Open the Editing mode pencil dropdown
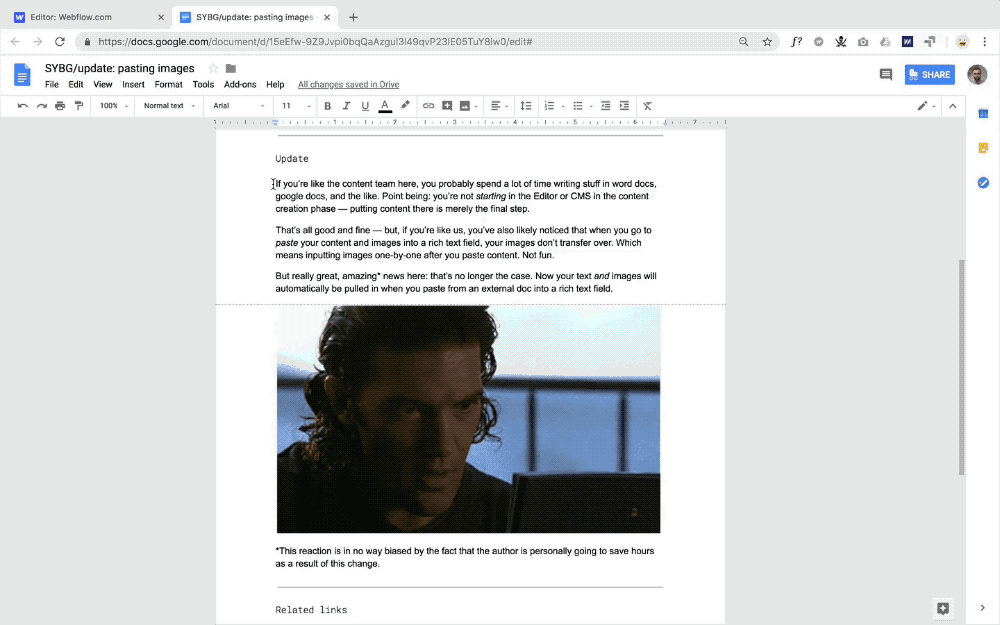This screenshot has height=625, width=1000. click(x=926, y=106)
